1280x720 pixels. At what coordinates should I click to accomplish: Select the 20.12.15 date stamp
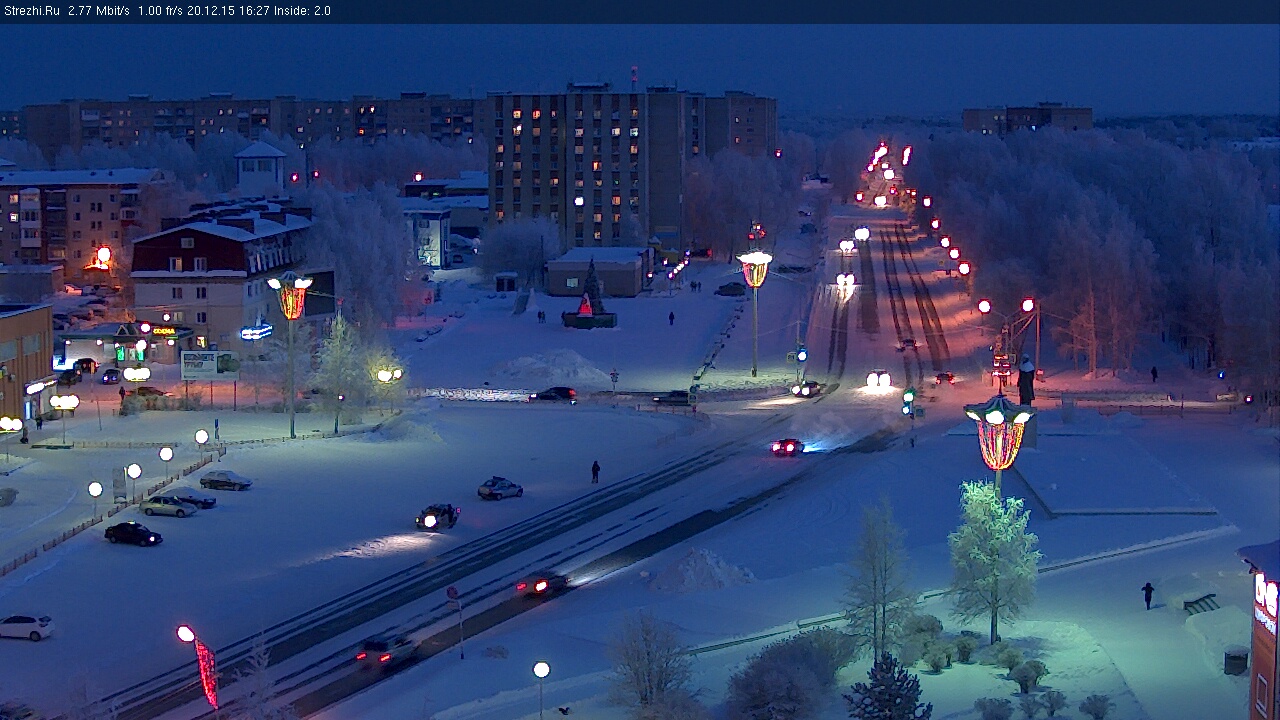[x=211, y=11]
